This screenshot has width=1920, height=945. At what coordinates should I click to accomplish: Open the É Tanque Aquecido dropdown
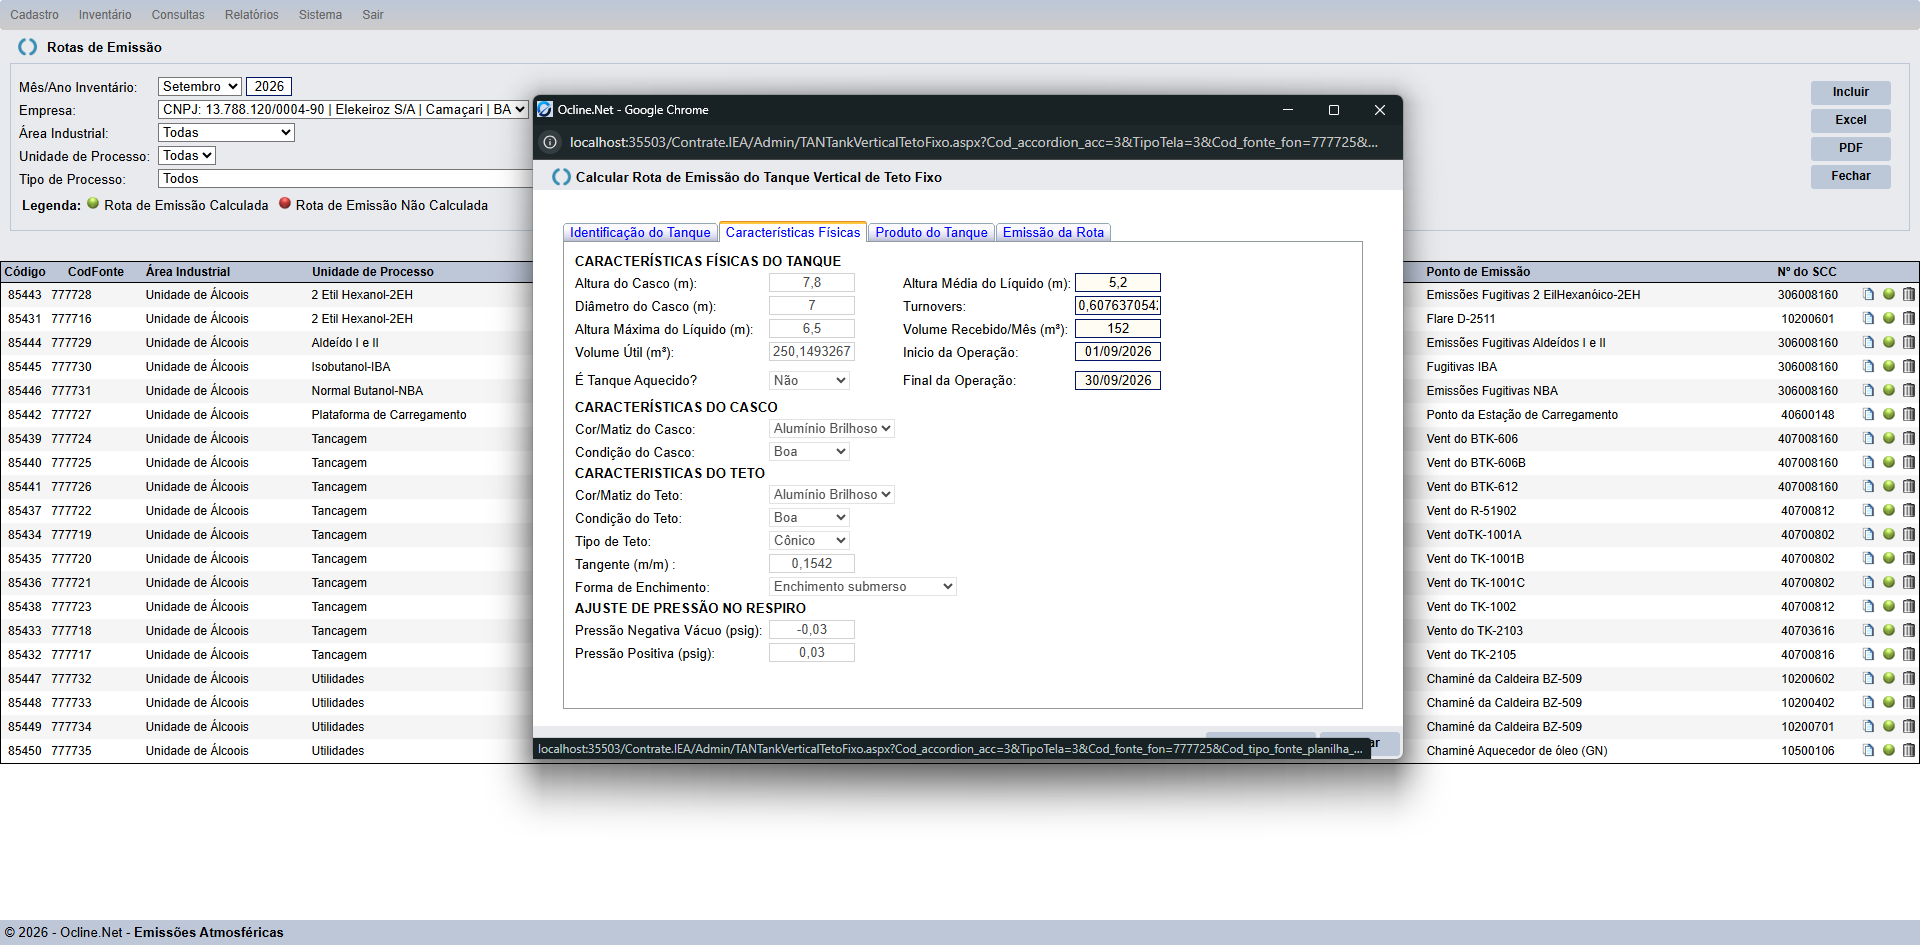tap(809, 381)
